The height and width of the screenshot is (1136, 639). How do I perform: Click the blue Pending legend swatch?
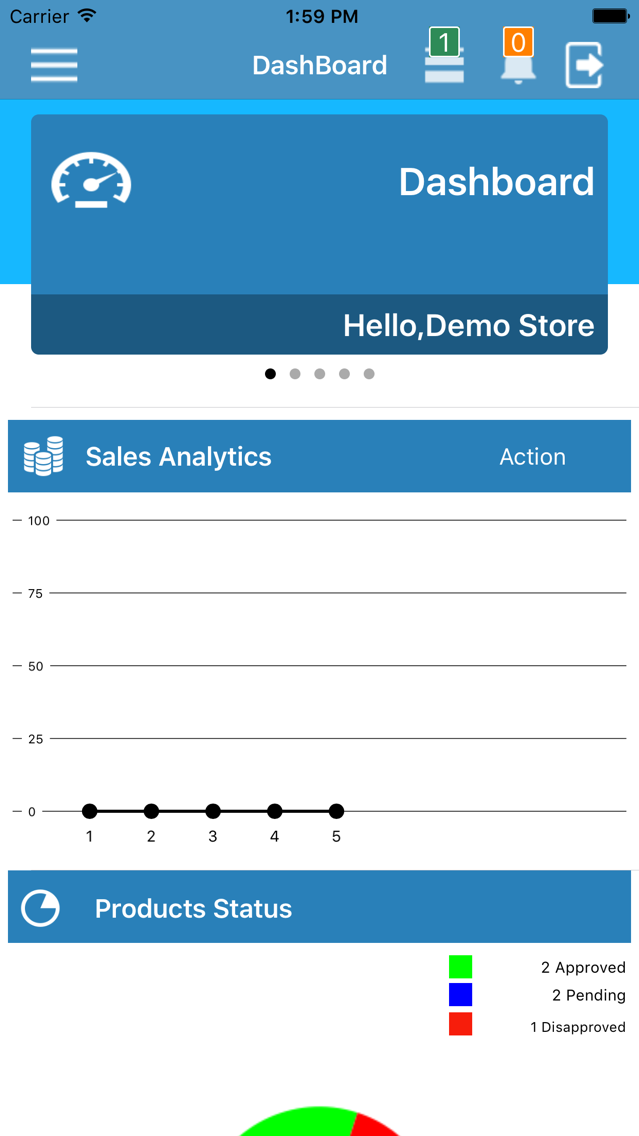460,995
